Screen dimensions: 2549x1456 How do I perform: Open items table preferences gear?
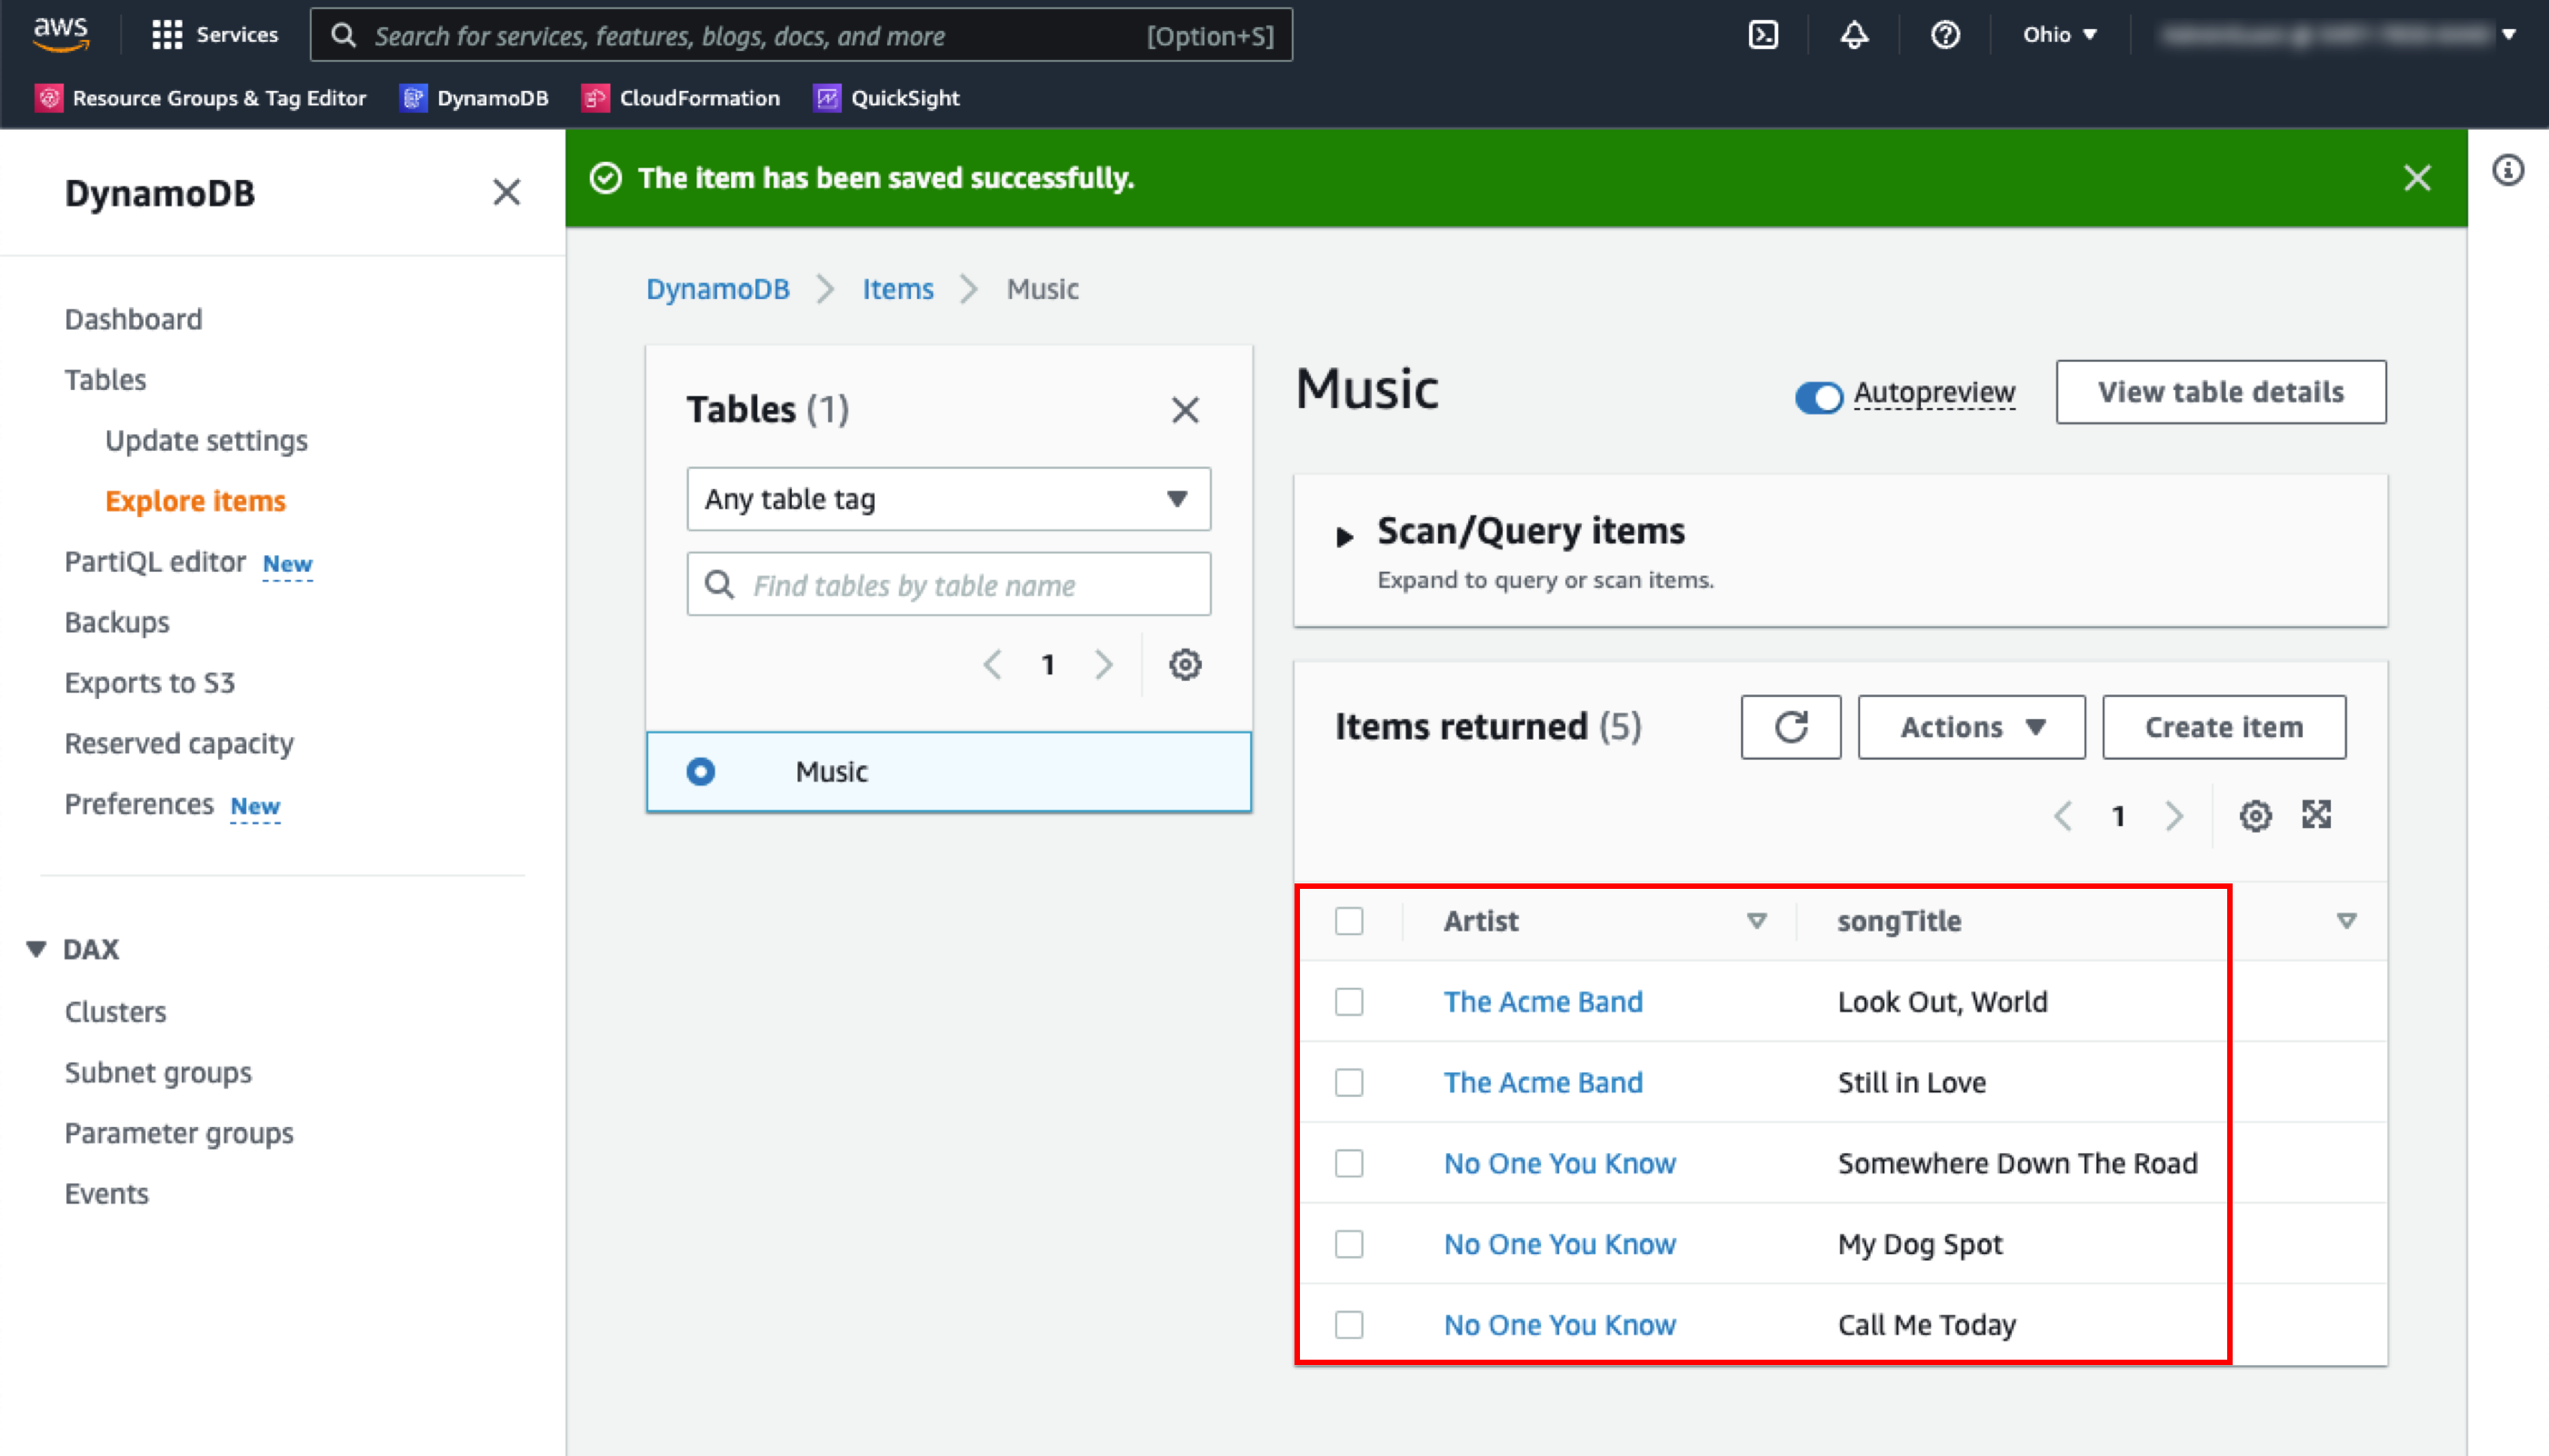point(2255,816)
